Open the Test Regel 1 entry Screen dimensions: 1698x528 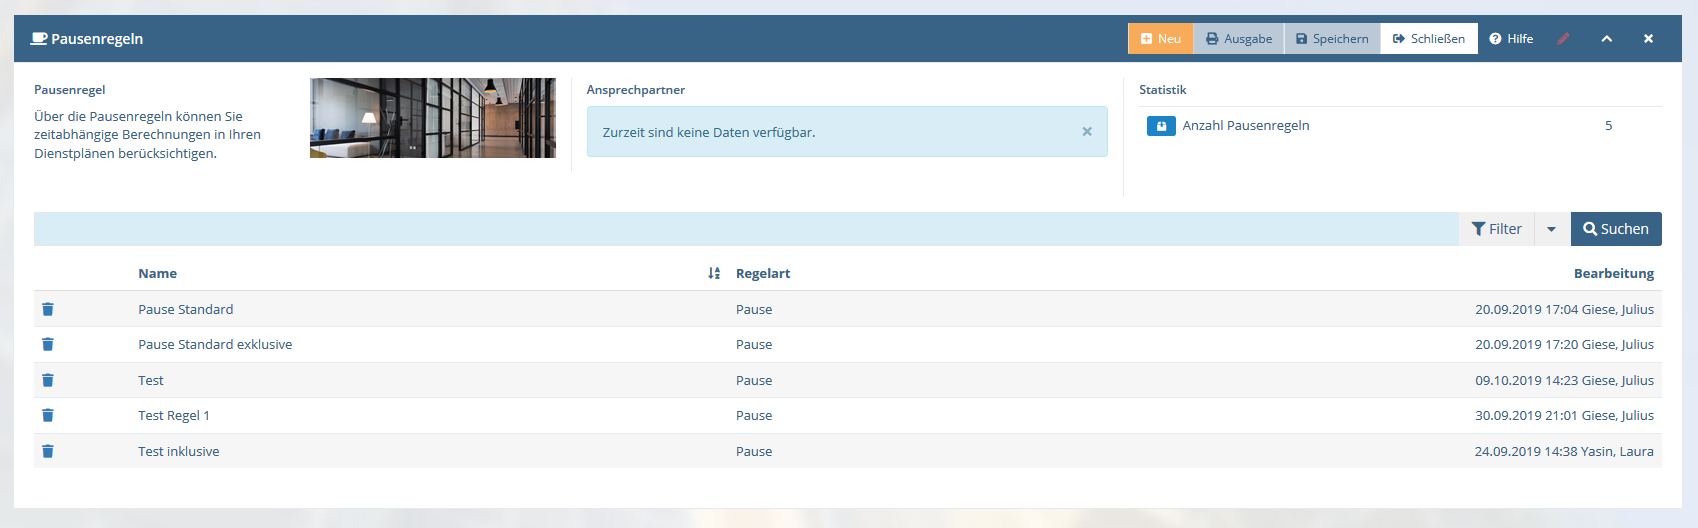click(x=174, y=415)
